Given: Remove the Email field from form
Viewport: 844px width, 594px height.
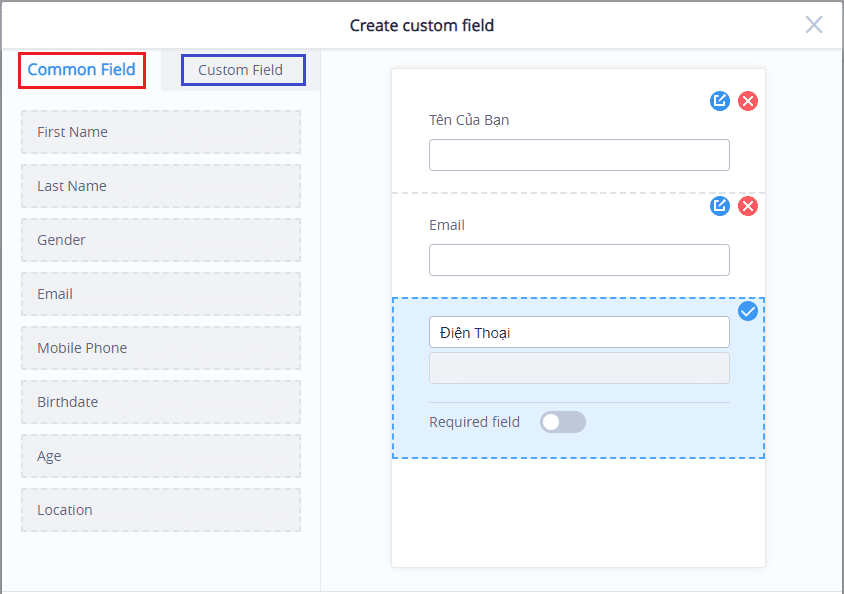Looking at the screenshot, I should [x=748, y=206].
